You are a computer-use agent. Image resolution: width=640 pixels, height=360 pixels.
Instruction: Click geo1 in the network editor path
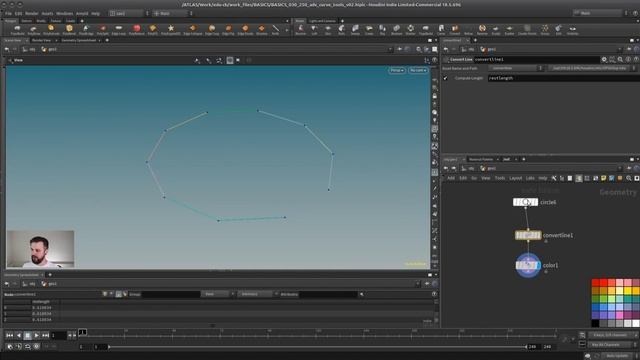489,168
